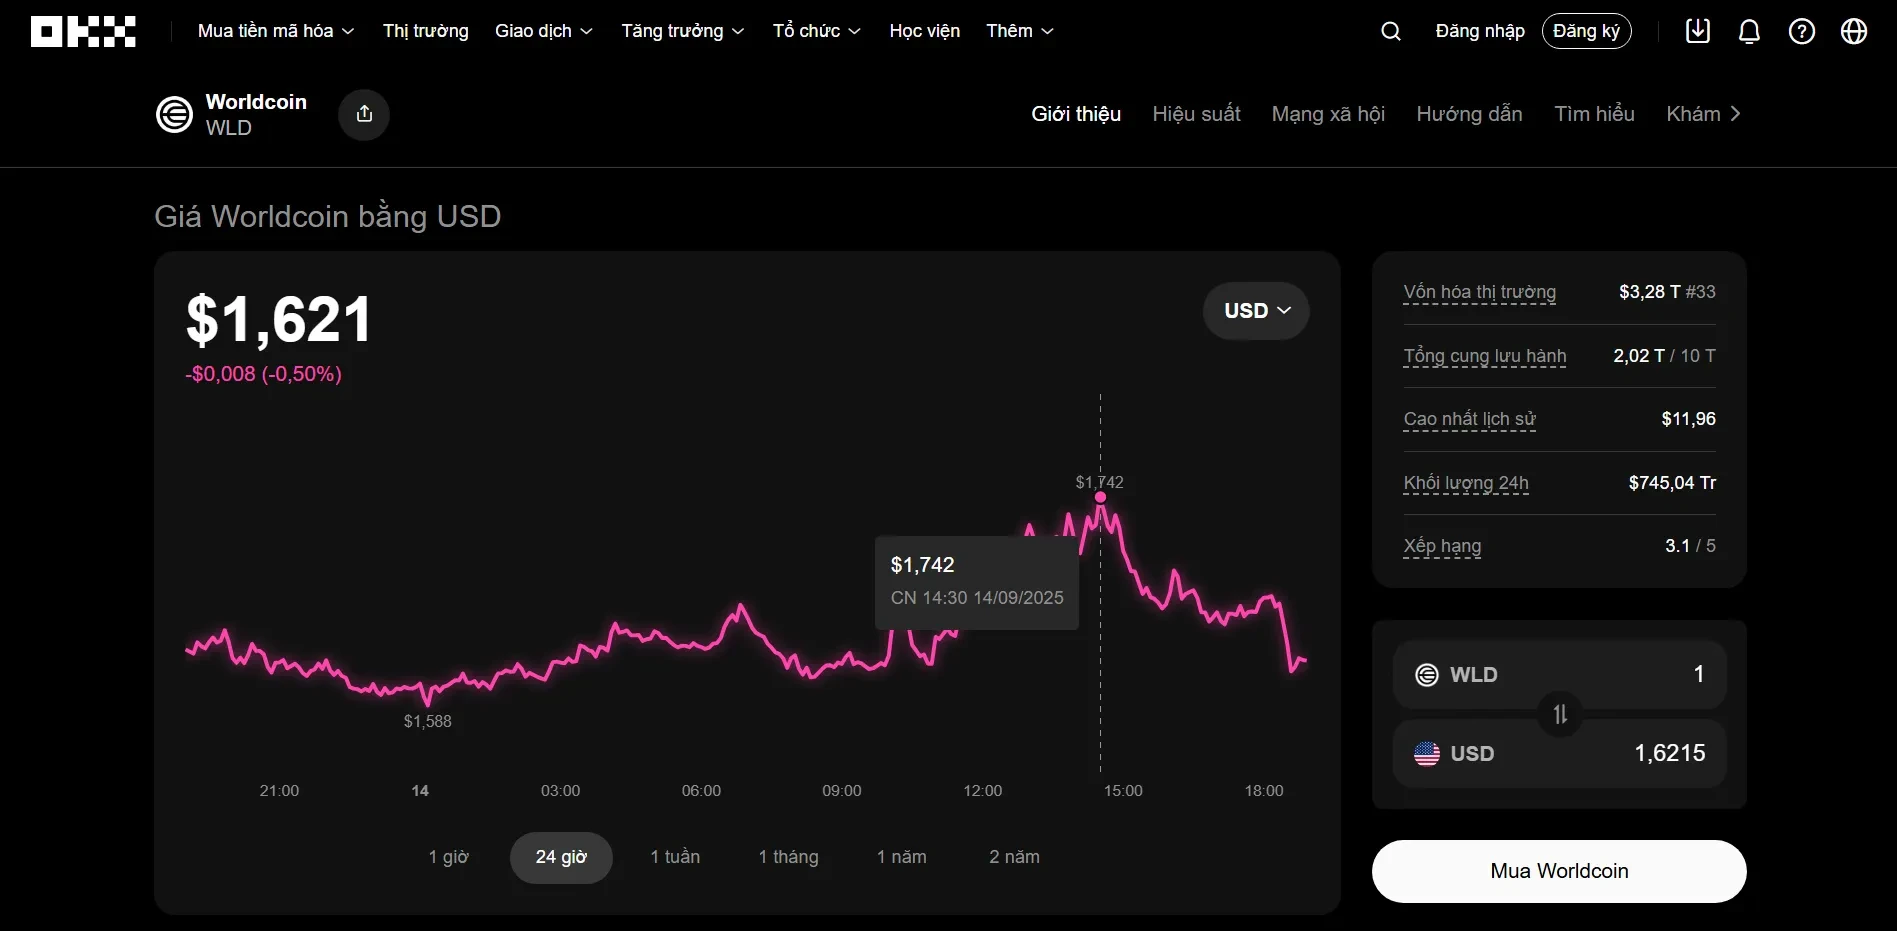Swap WLD and USD with arrows icon
1897x931 pixels.
coord(1559,714)
